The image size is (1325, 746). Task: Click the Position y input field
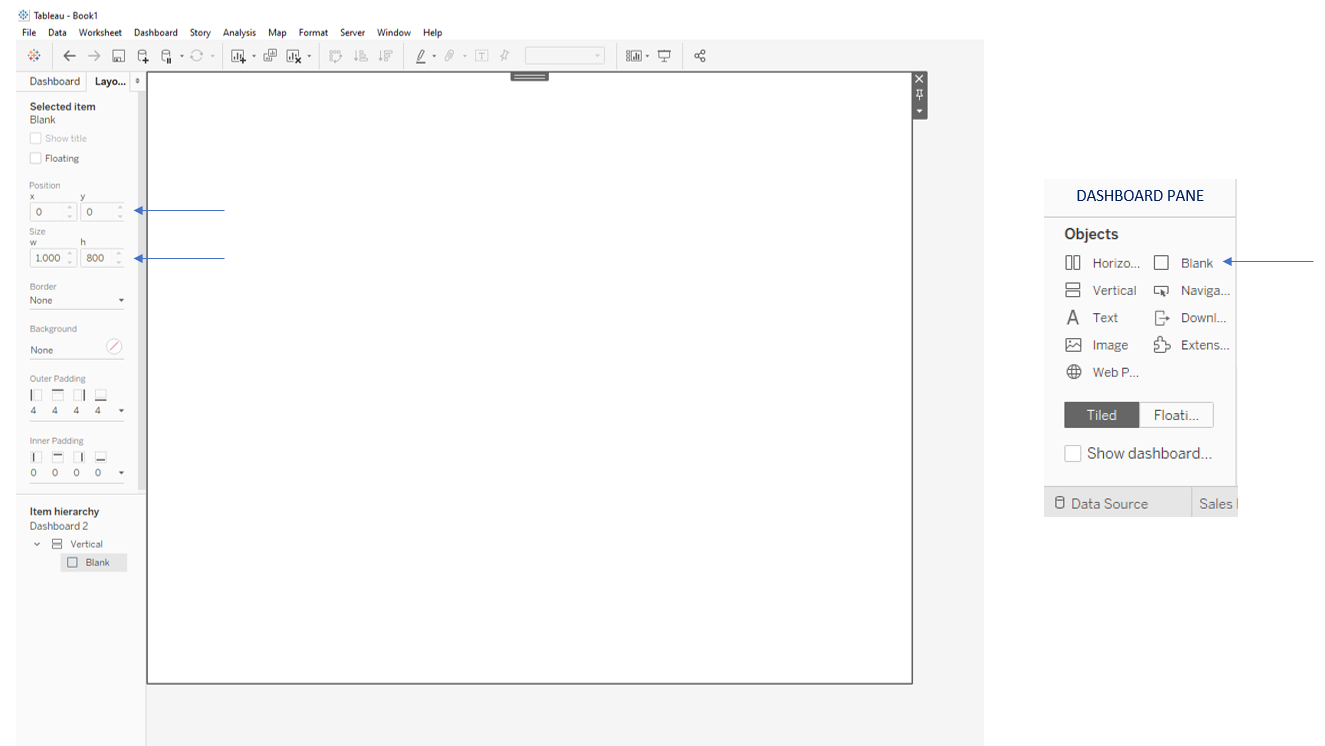pos(103,212)
